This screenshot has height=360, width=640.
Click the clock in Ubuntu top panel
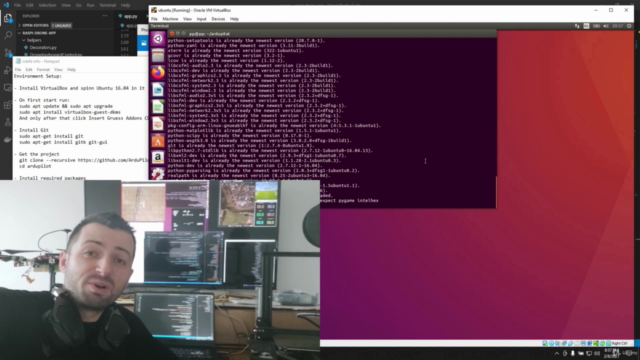618,26
